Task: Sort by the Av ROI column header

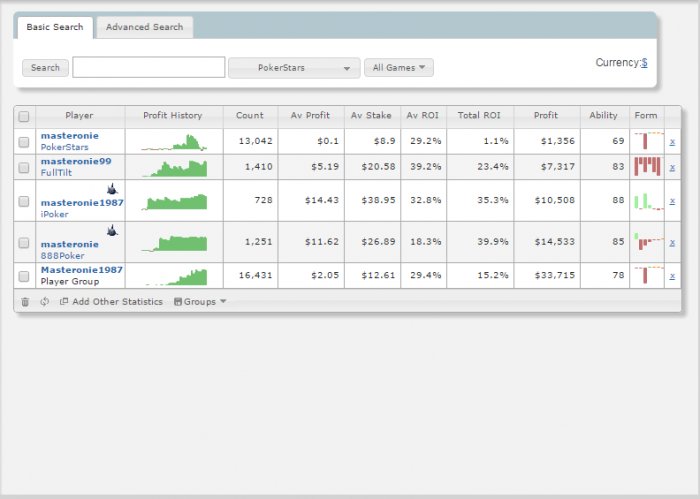Action: [423, 116]
